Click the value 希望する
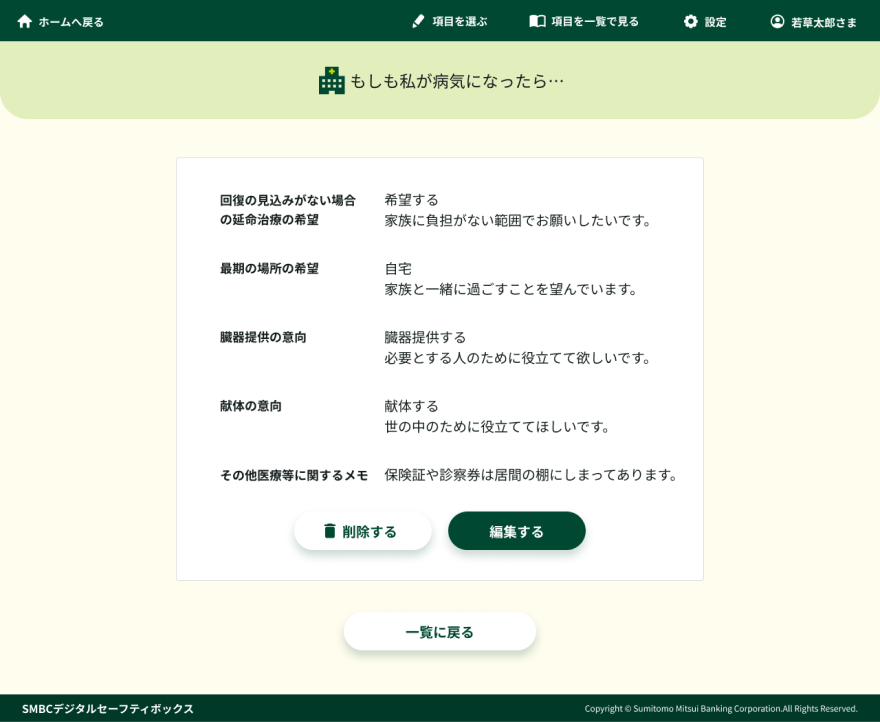The image size is (880, 722). point(411,200)
